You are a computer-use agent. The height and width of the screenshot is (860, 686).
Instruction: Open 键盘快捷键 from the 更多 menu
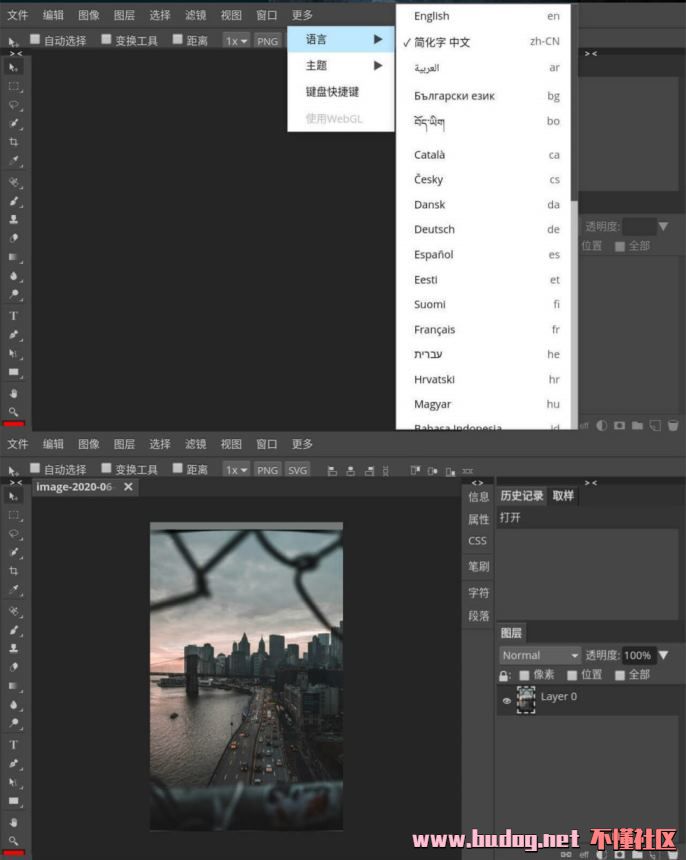pos(332,91)
